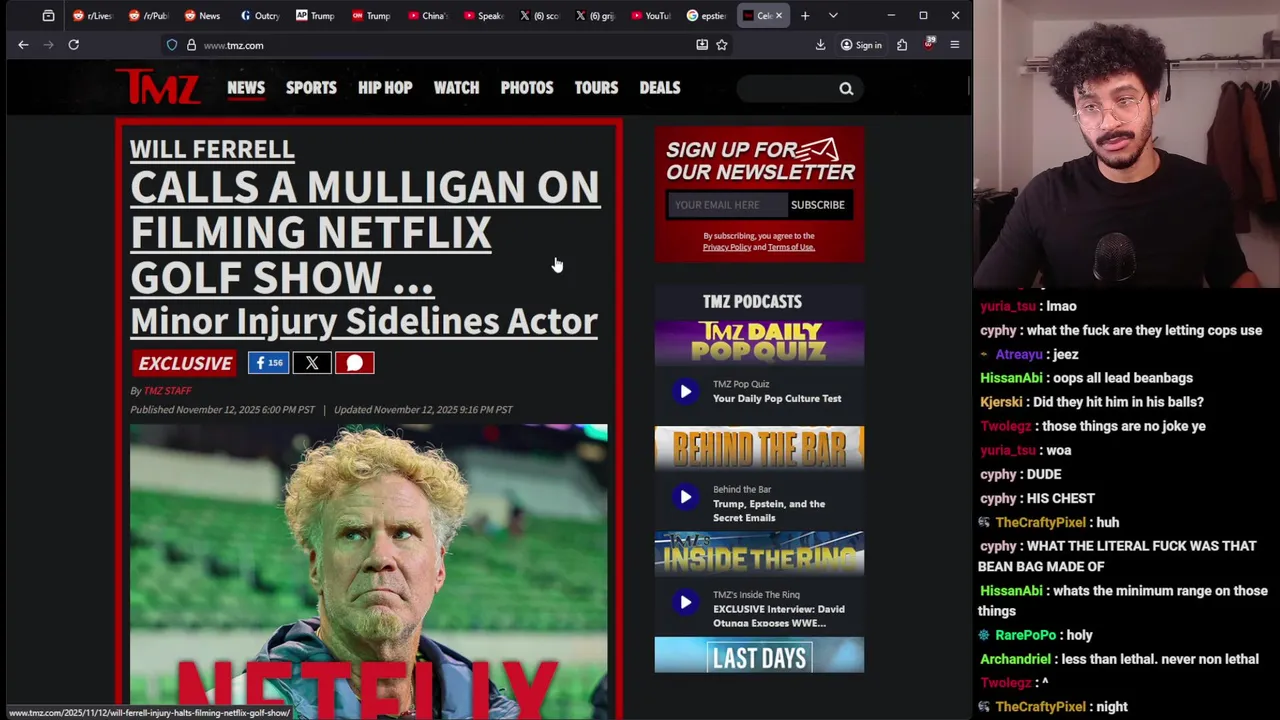Switch to the Google epstien tab
Screen dimensions: 1280x720
pyautogui.click(x=706, y=16)
